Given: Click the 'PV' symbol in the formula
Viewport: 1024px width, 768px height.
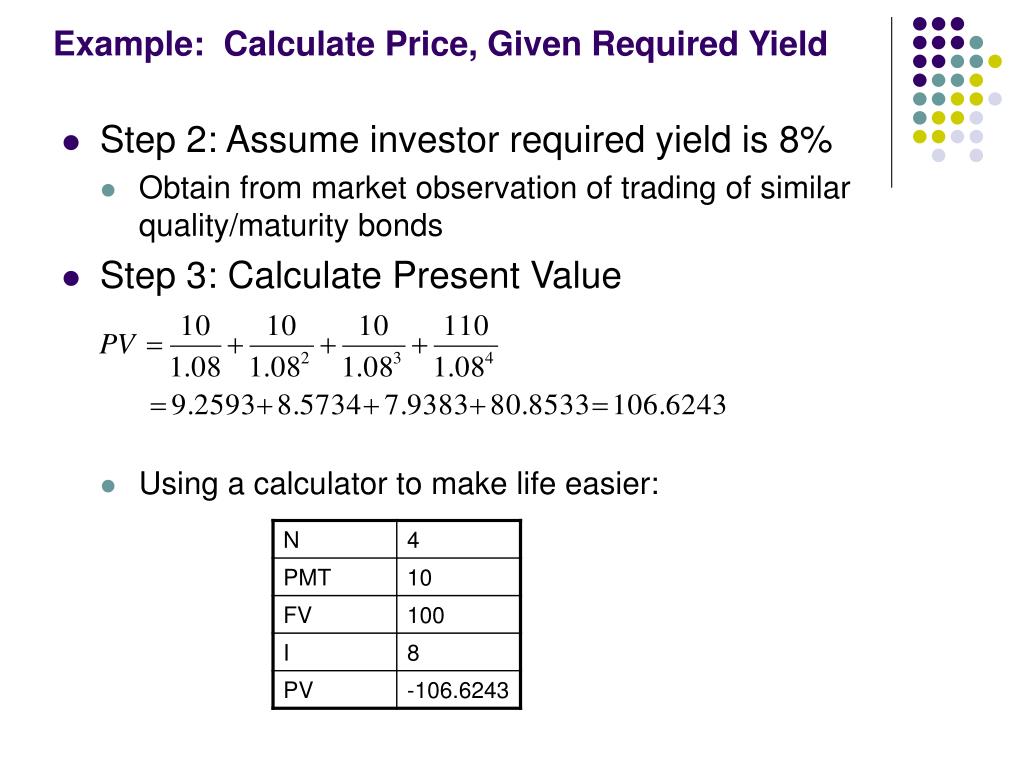Looking at the screenshot, I should click(118, 345).
